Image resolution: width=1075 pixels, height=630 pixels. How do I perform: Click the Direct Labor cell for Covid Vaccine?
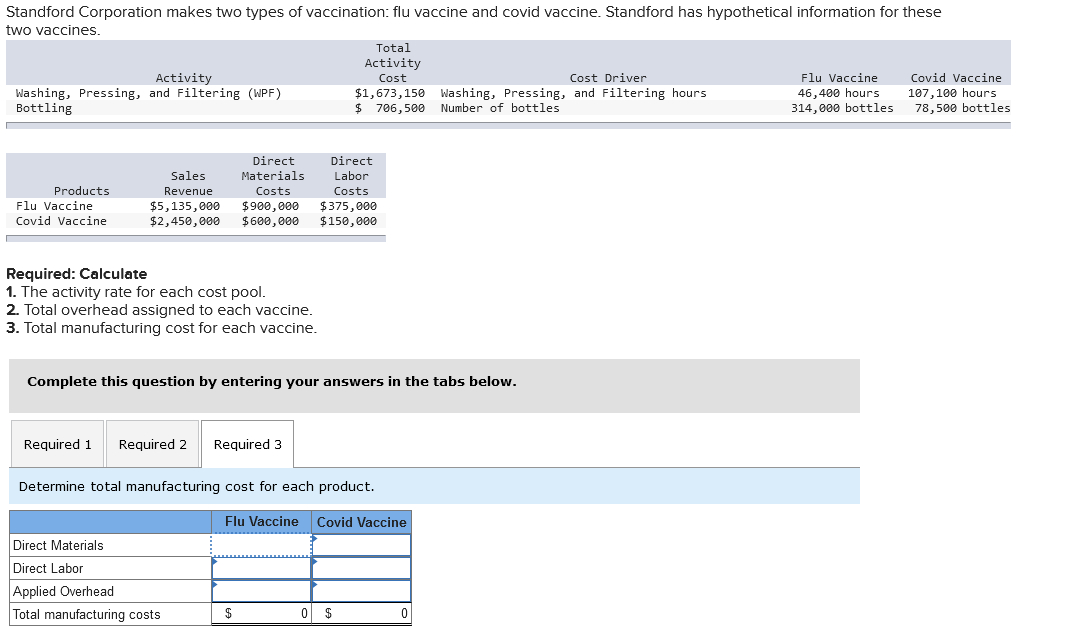click(x=361, y=567)
